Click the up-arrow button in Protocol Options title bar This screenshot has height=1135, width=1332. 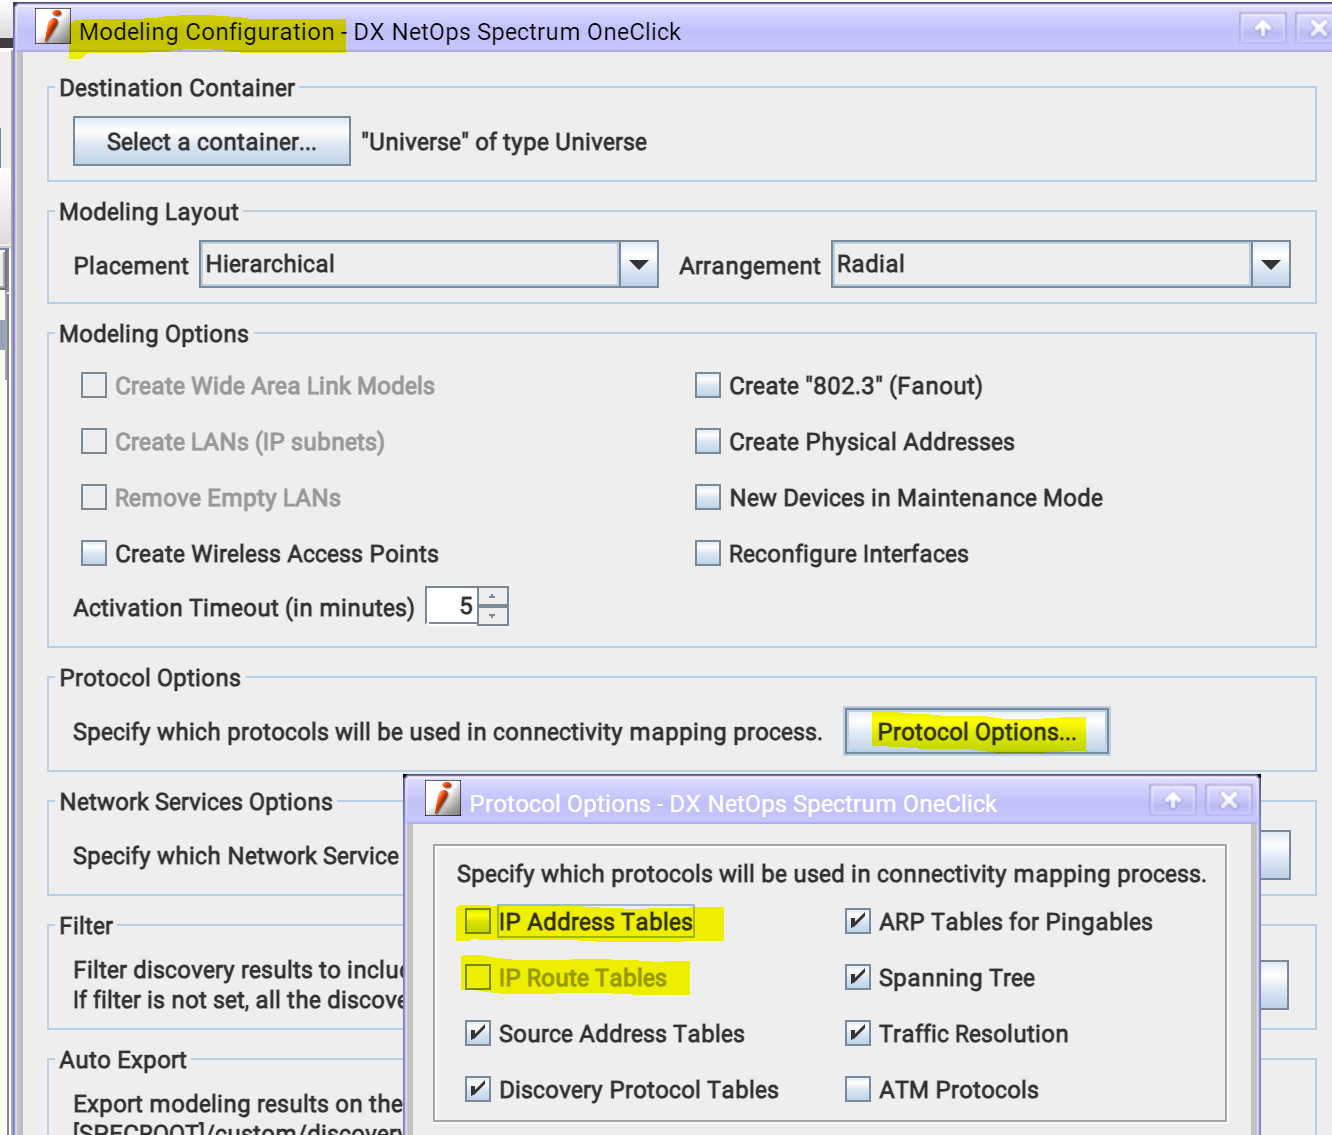[x=1173, y=800]
